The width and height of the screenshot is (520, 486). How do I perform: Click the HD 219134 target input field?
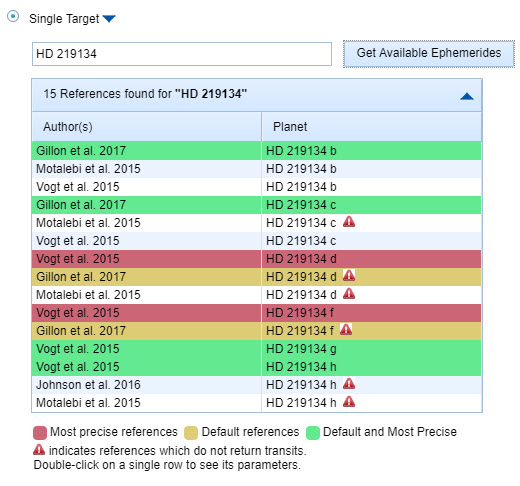(x=182, y=54)
